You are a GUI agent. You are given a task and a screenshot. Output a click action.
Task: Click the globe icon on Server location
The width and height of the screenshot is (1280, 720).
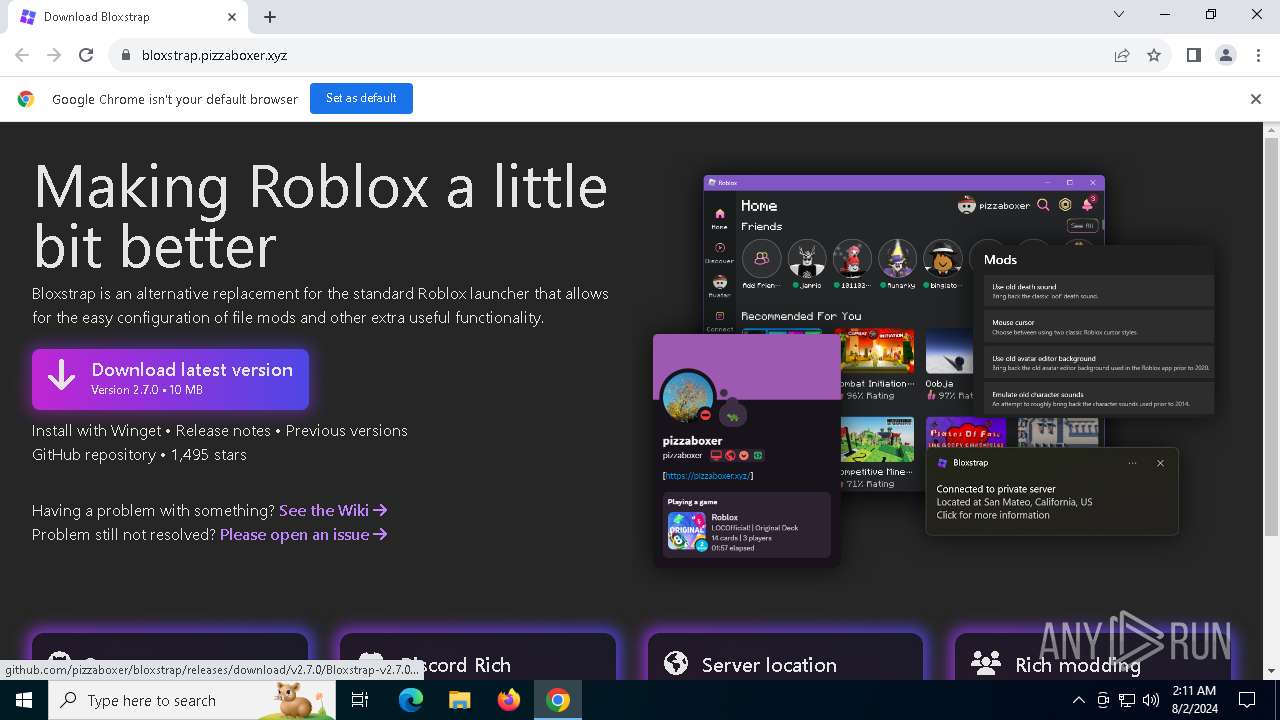tap(676, 664)
